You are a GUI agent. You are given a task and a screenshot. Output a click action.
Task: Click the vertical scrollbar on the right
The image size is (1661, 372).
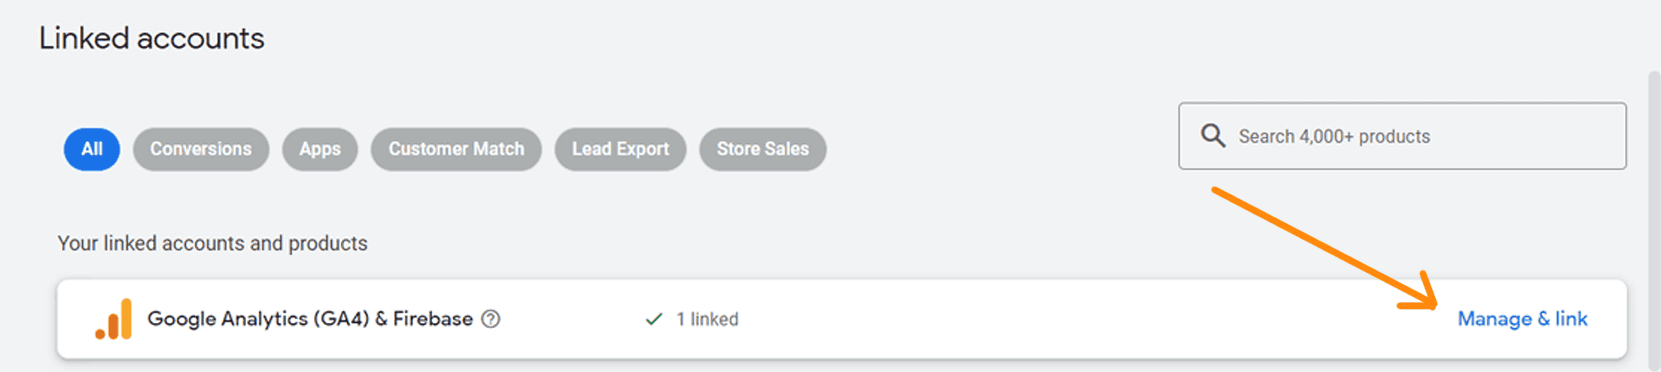[1654, 220]
